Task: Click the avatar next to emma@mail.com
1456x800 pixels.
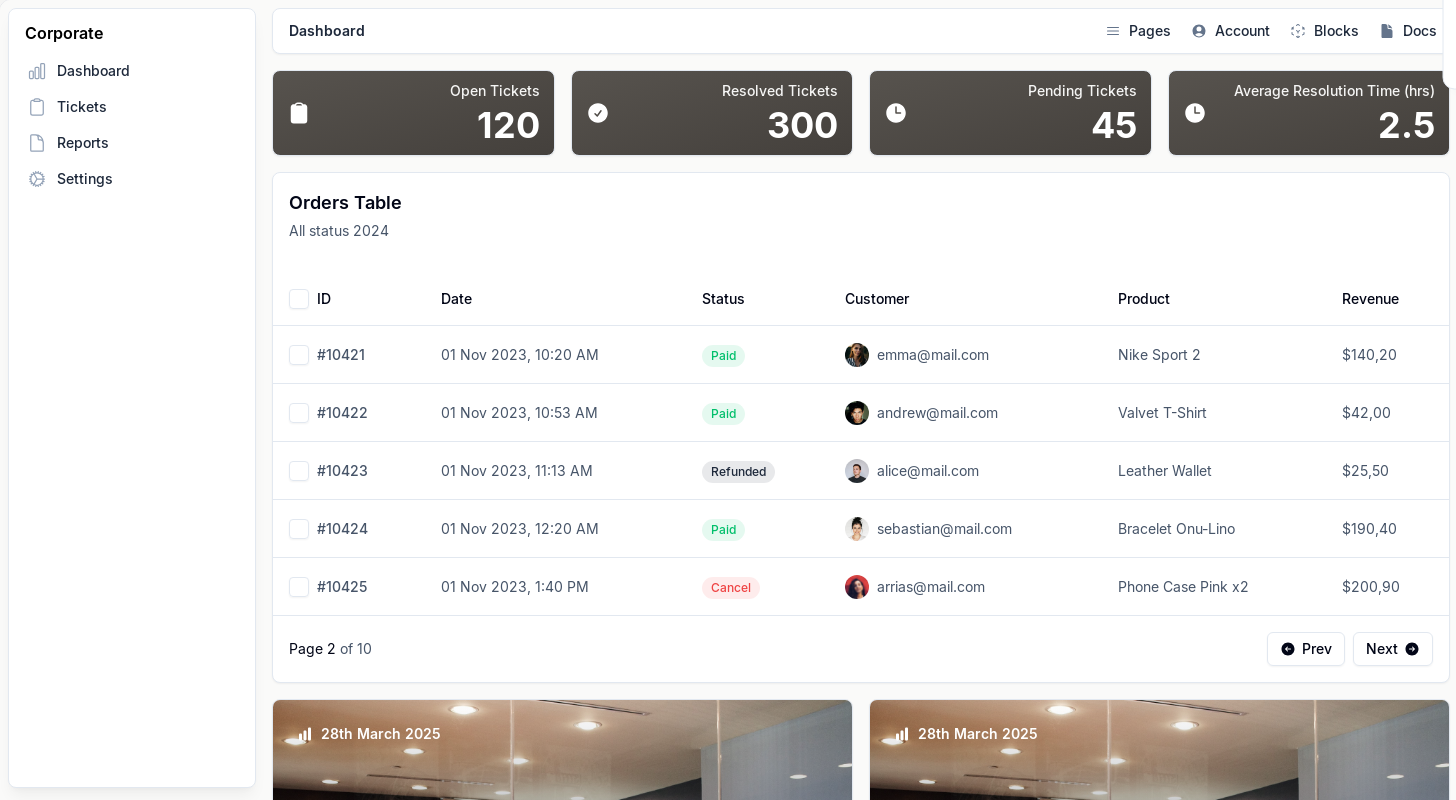Action: point(857,355)
